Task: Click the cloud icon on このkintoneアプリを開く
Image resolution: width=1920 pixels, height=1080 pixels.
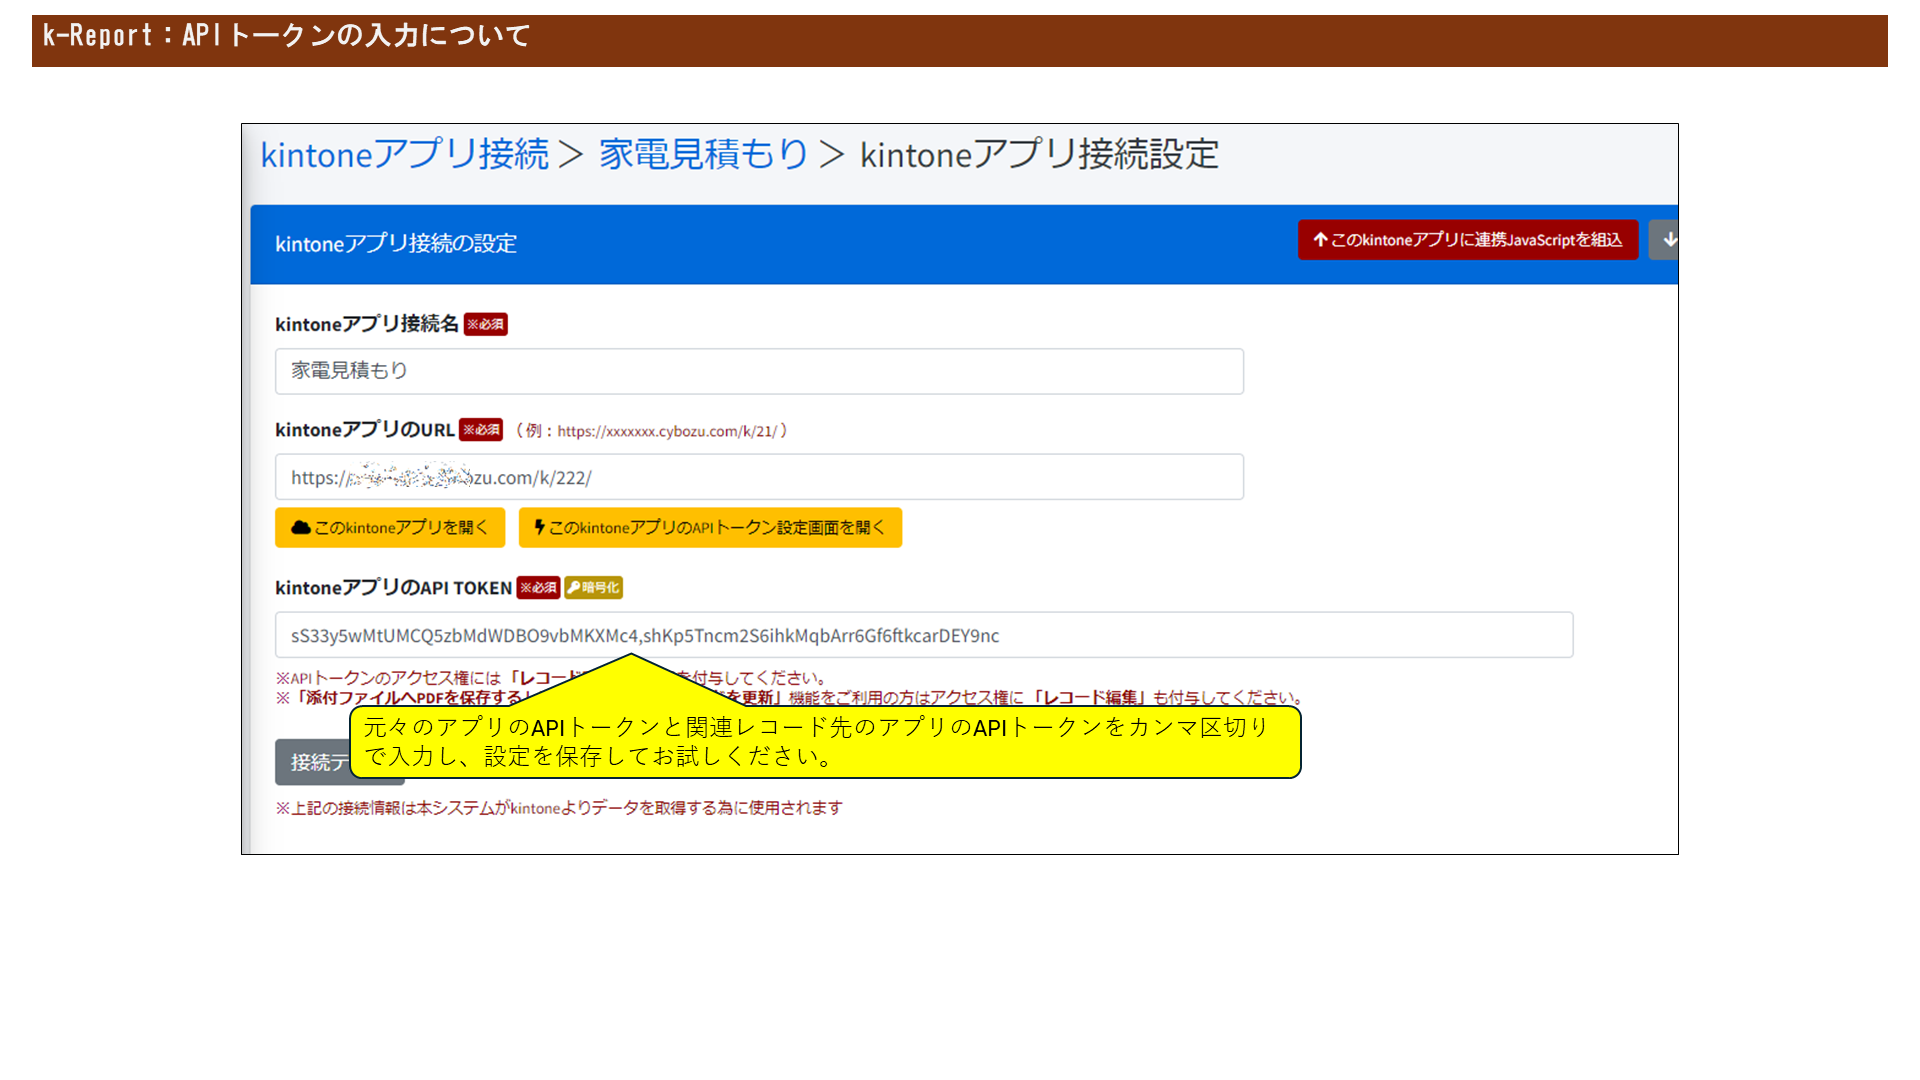Action: click(x=300, y=528)
